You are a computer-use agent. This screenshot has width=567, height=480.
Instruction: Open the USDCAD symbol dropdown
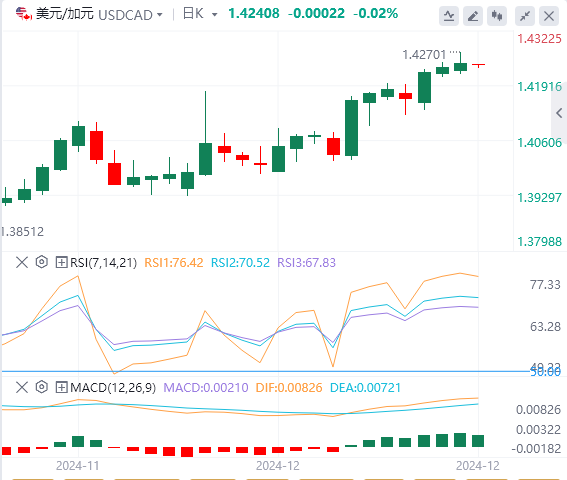[x=130, y=15]
